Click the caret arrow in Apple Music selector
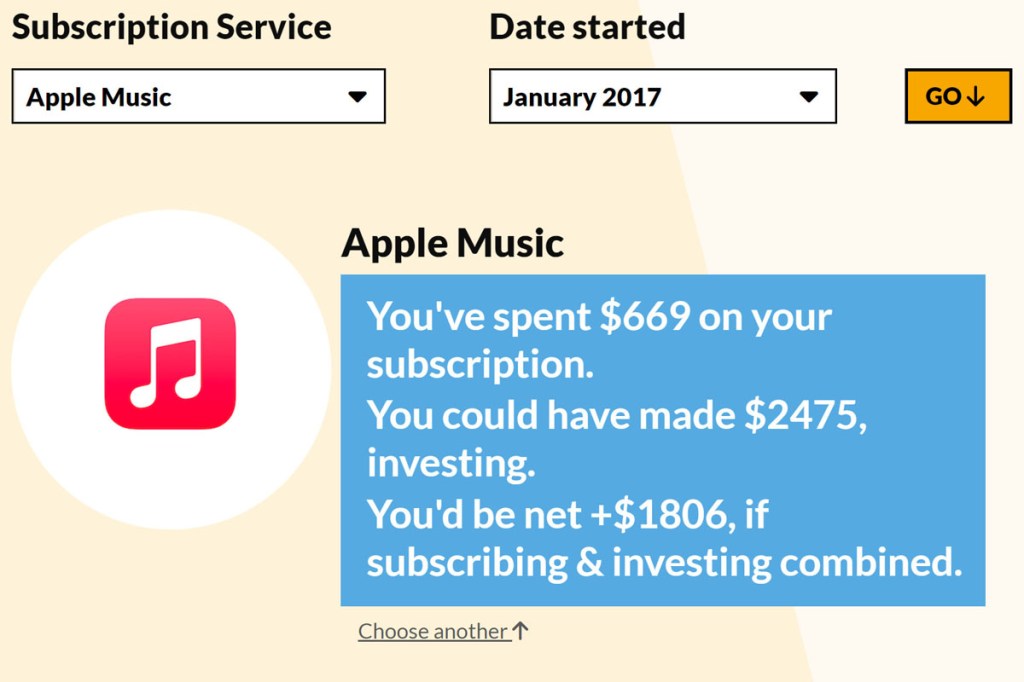Viewport: 1024px width, 682px height. click(x=357, y=97)
